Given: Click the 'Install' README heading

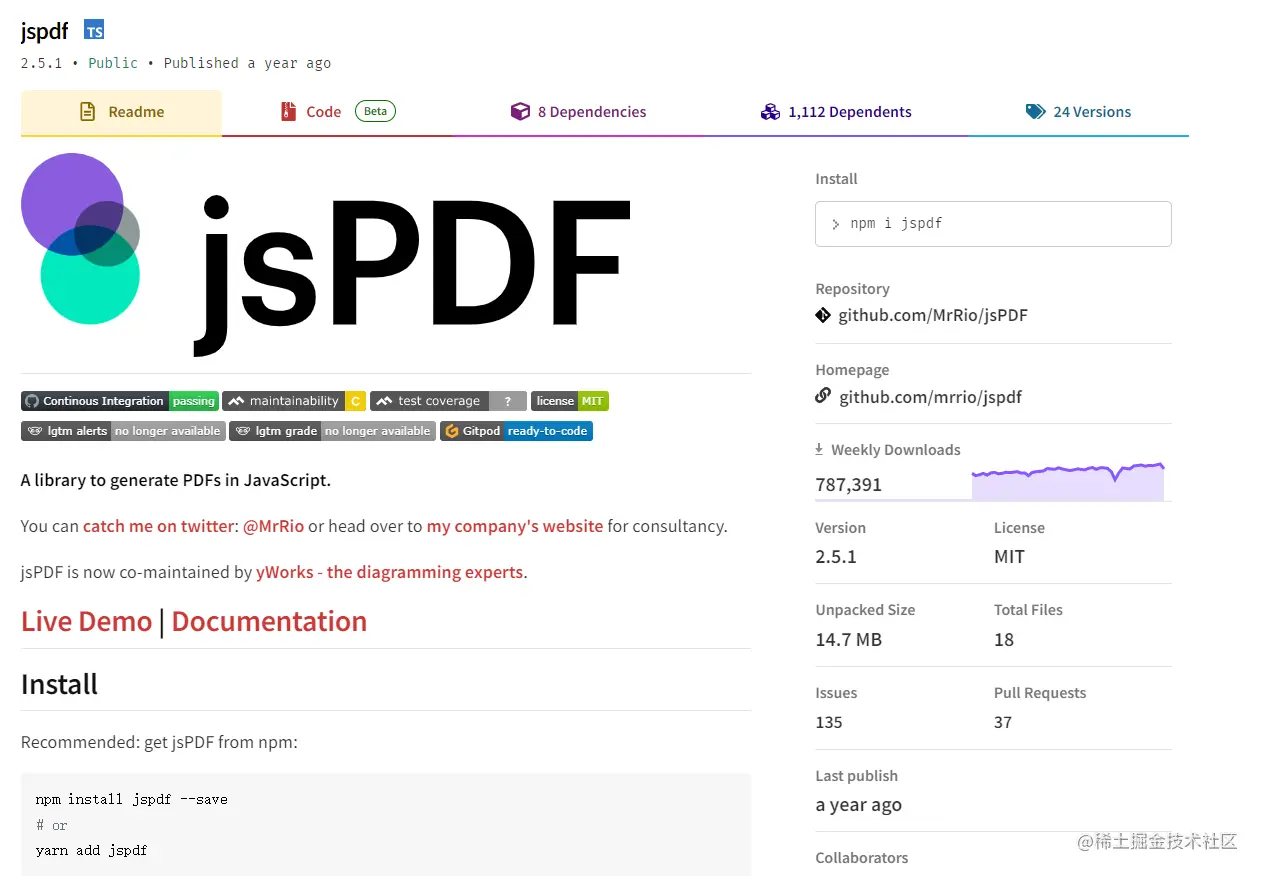Looking at the screenshot, I should click(x=59, y=685).
